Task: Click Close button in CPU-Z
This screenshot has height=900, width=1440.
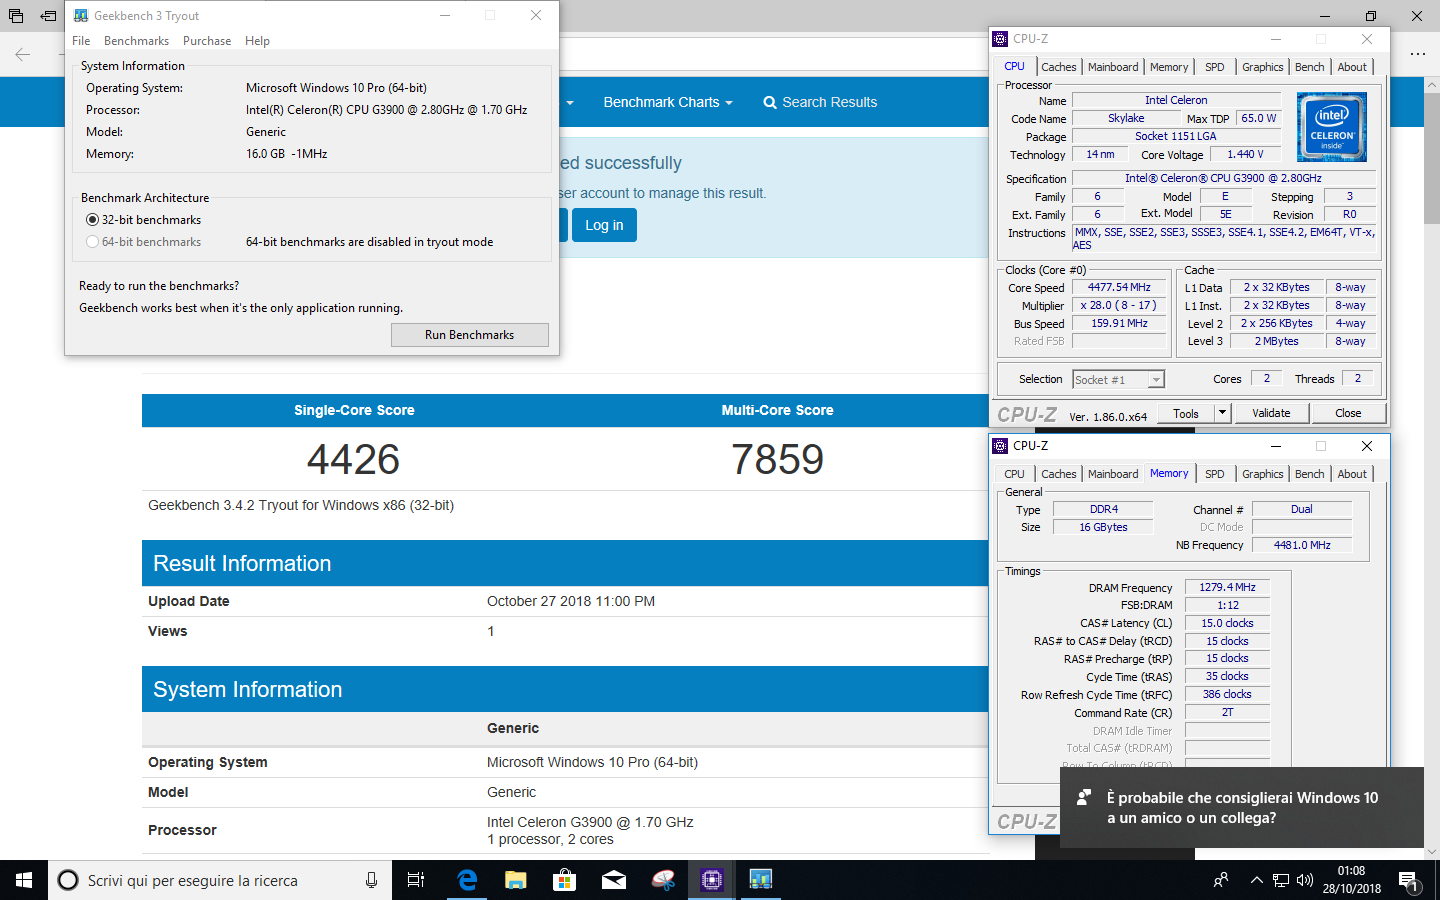Action: coord(1348,413)
